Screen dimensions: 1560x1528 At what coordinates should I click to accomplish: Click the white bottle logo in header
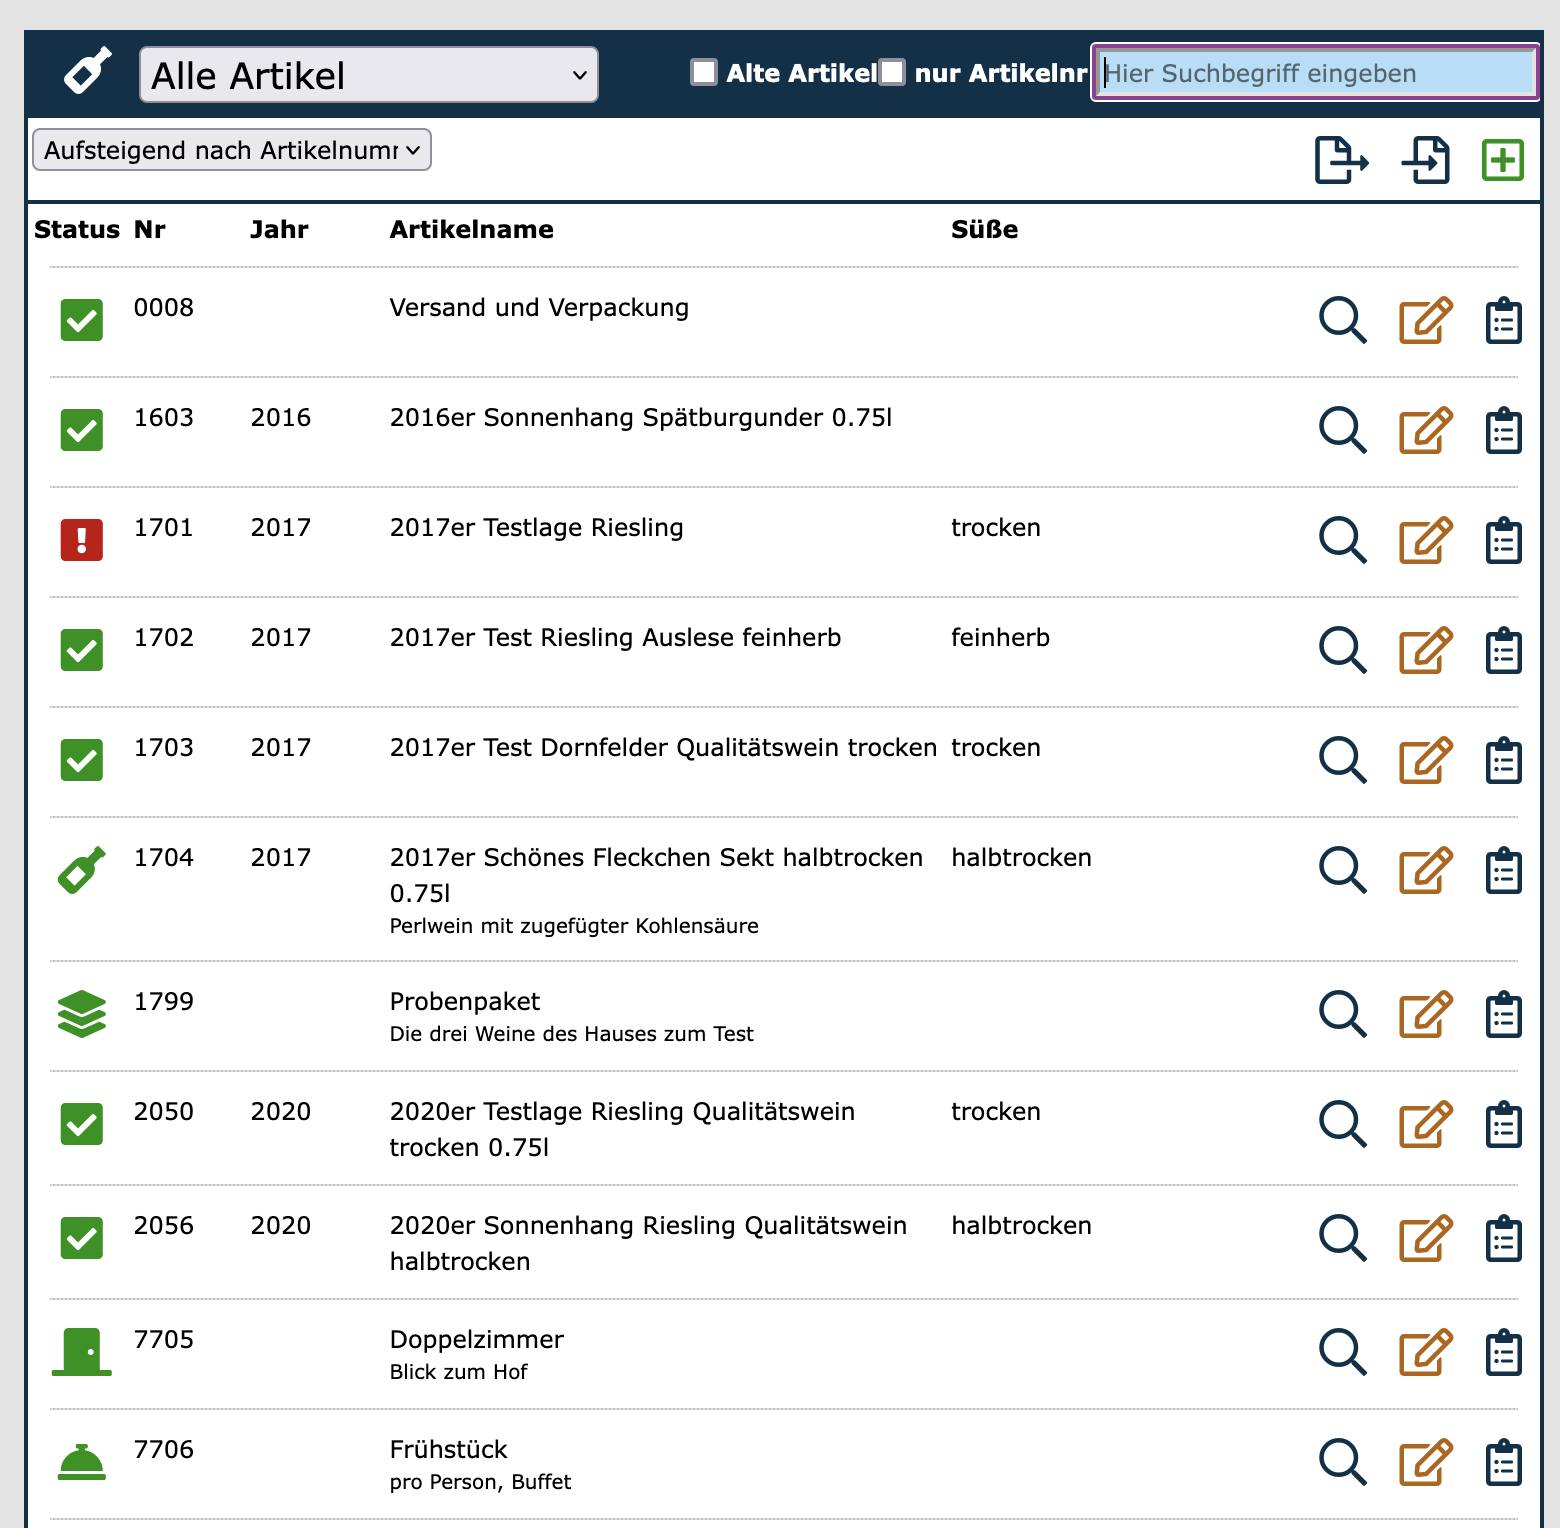(x=87, y=72)
